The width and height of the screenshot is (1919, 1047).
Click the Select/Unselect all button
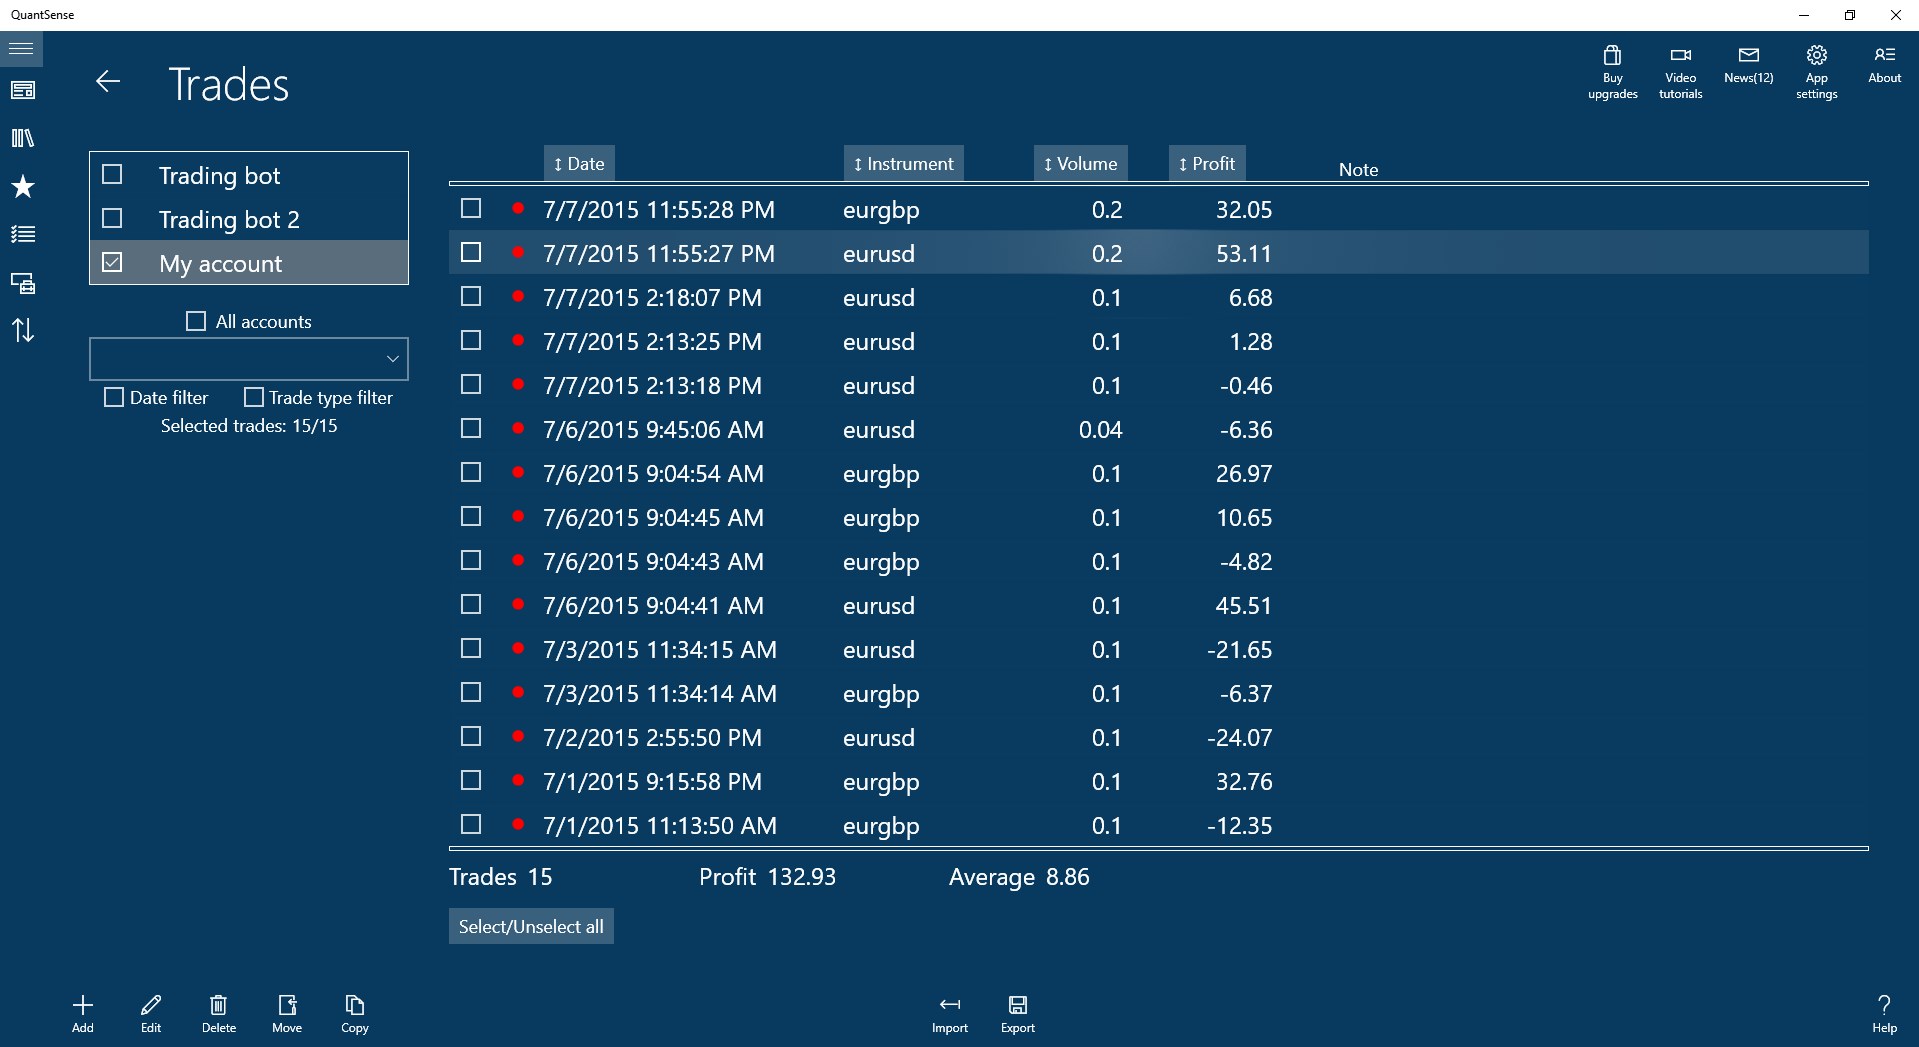530,926
